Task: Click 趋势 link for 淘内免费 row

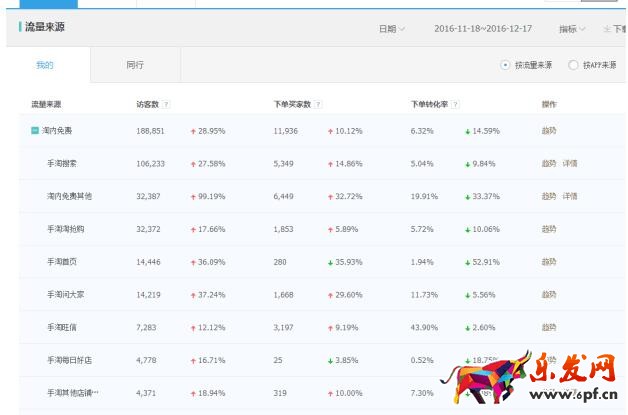Action: click(x=549, y=131)
